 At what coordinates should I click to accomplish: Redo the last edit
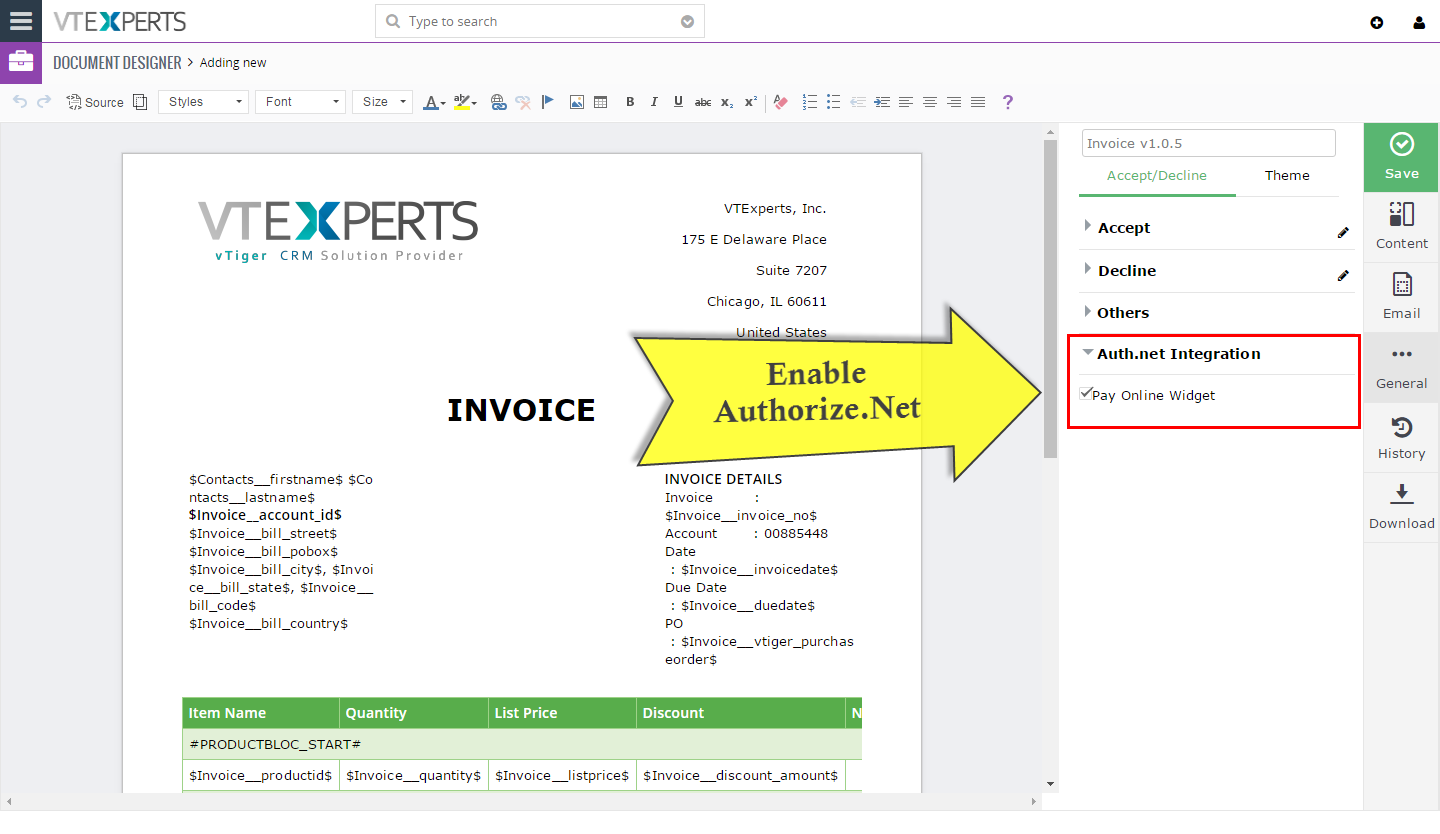pos(44,102)
